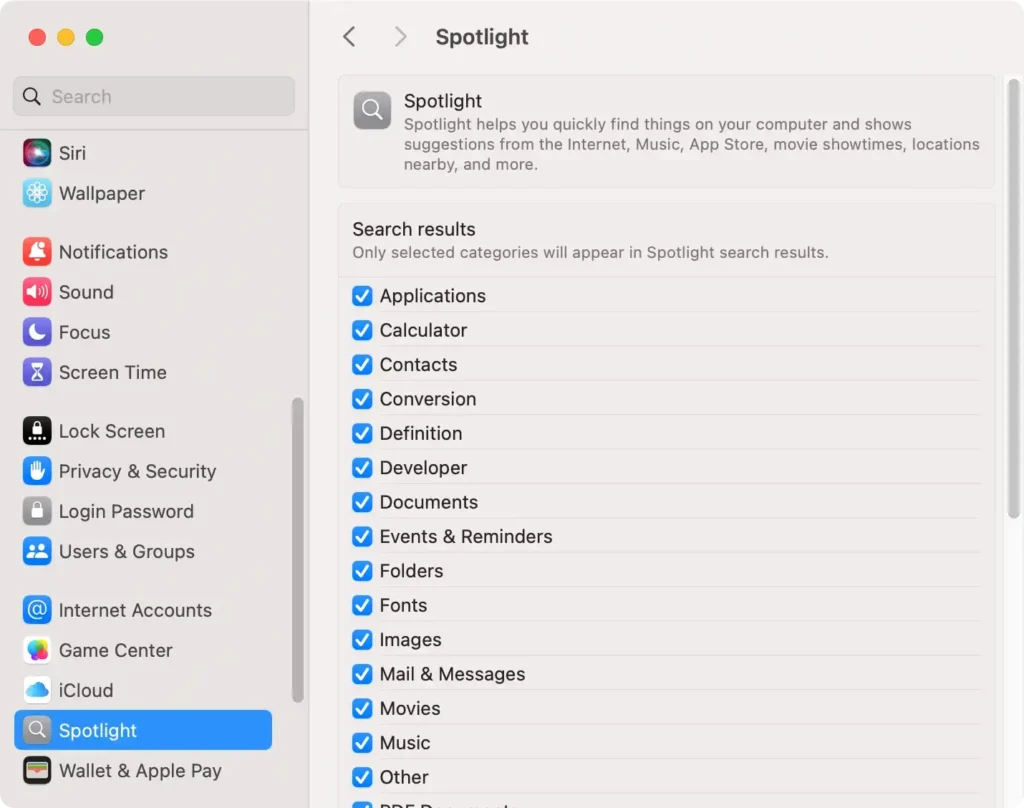
Task: Open Wallet & Apple Pay pane
Action: click(x=139, y=770)
